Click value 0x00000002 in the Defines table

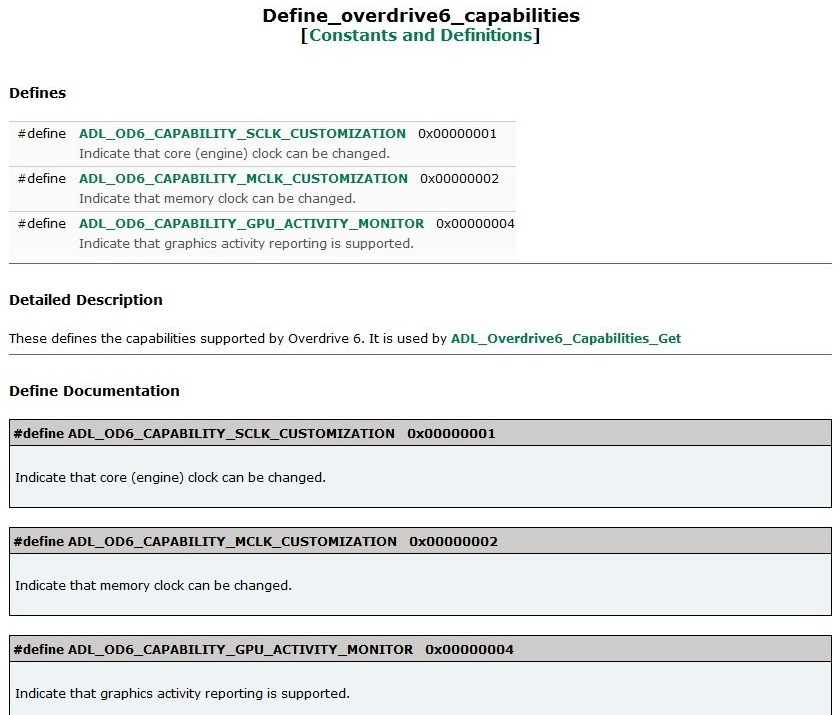click(x=459, y=179)
